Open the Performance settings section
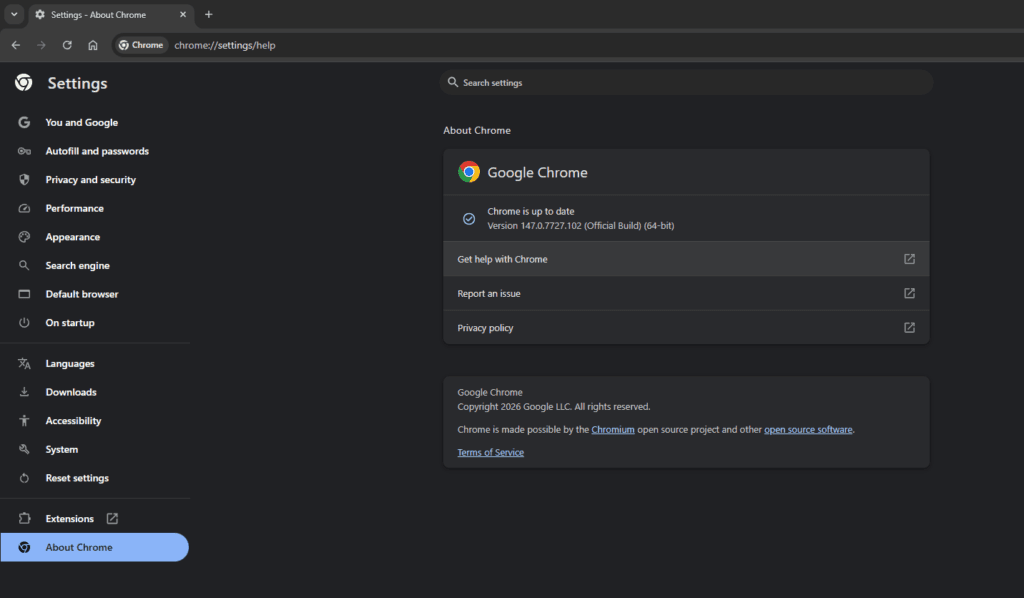This screenshot has width=1024, height=598. tap(74, 208)
